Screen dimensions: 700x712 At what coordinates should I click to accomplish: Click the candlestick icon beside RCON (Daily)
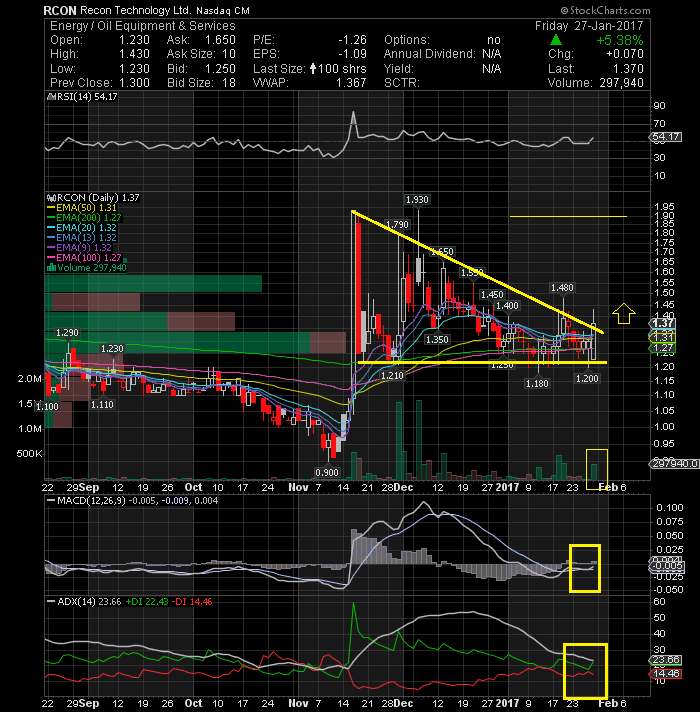[51, 198]
